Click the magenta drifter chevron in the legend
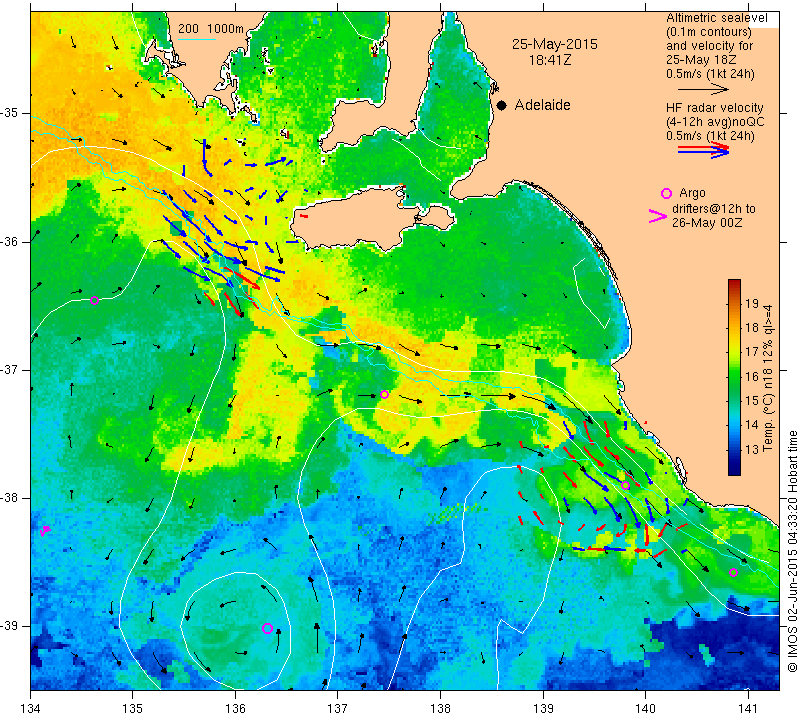The image size is (800, 720). click(658, 216)
